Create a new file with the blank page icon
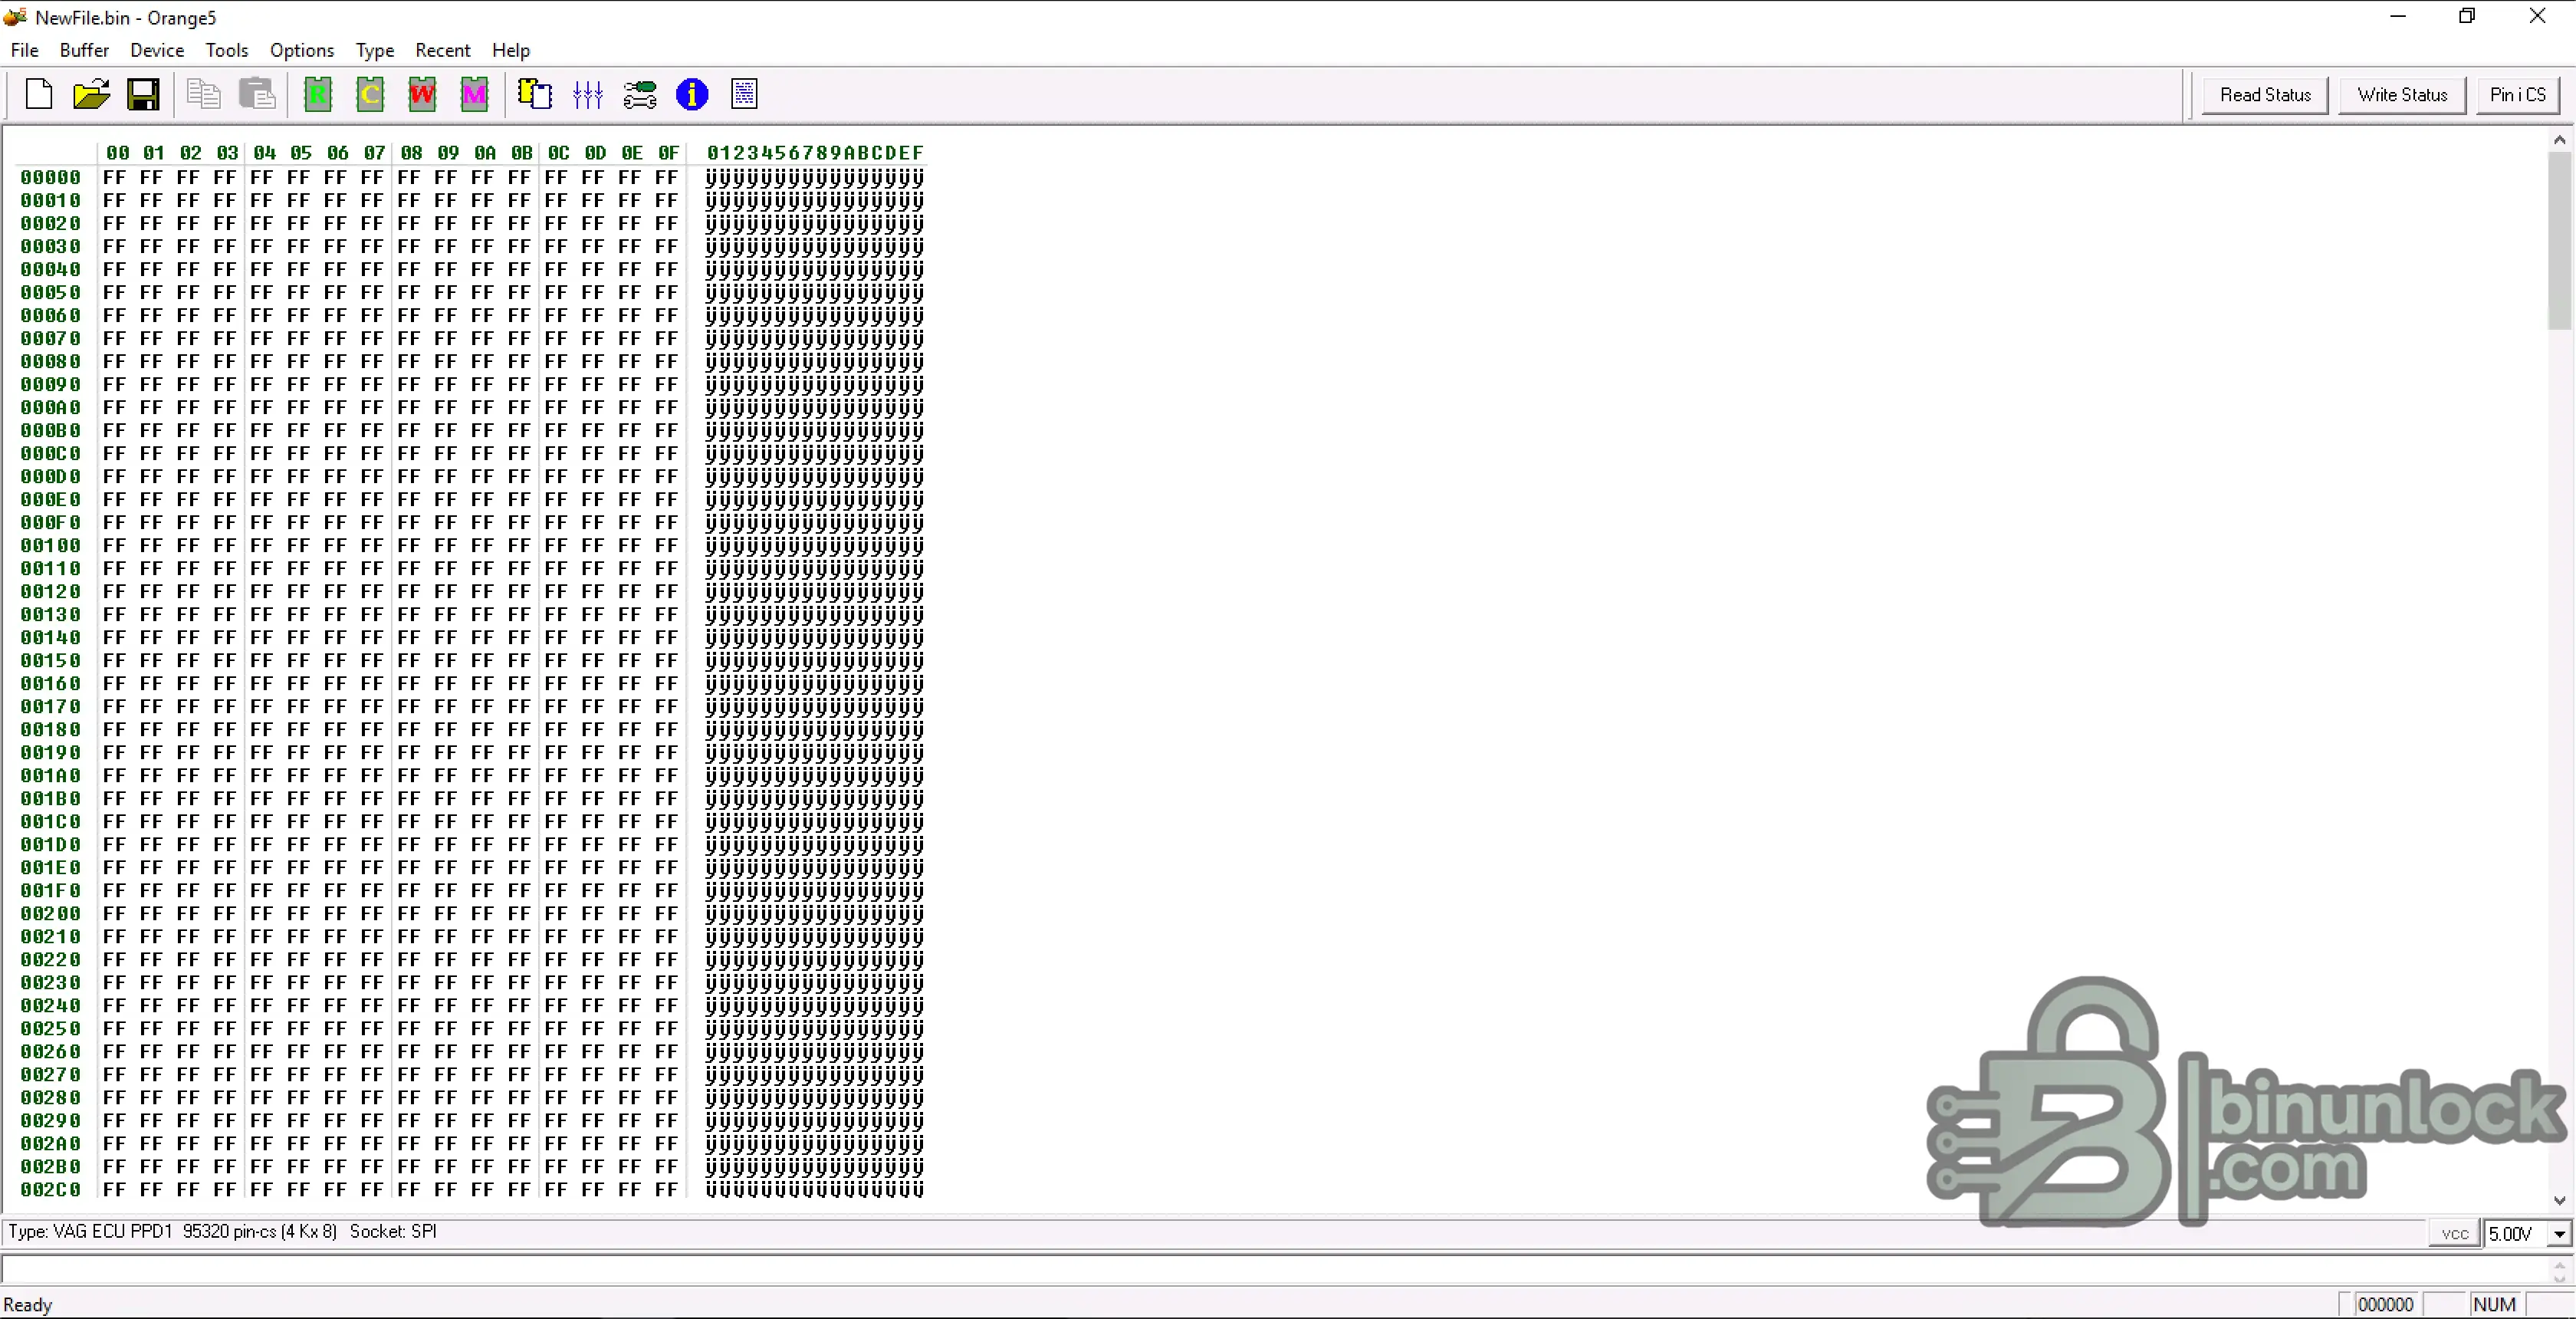Screen dimensions: 2576x1319 [x=39, y=94]
